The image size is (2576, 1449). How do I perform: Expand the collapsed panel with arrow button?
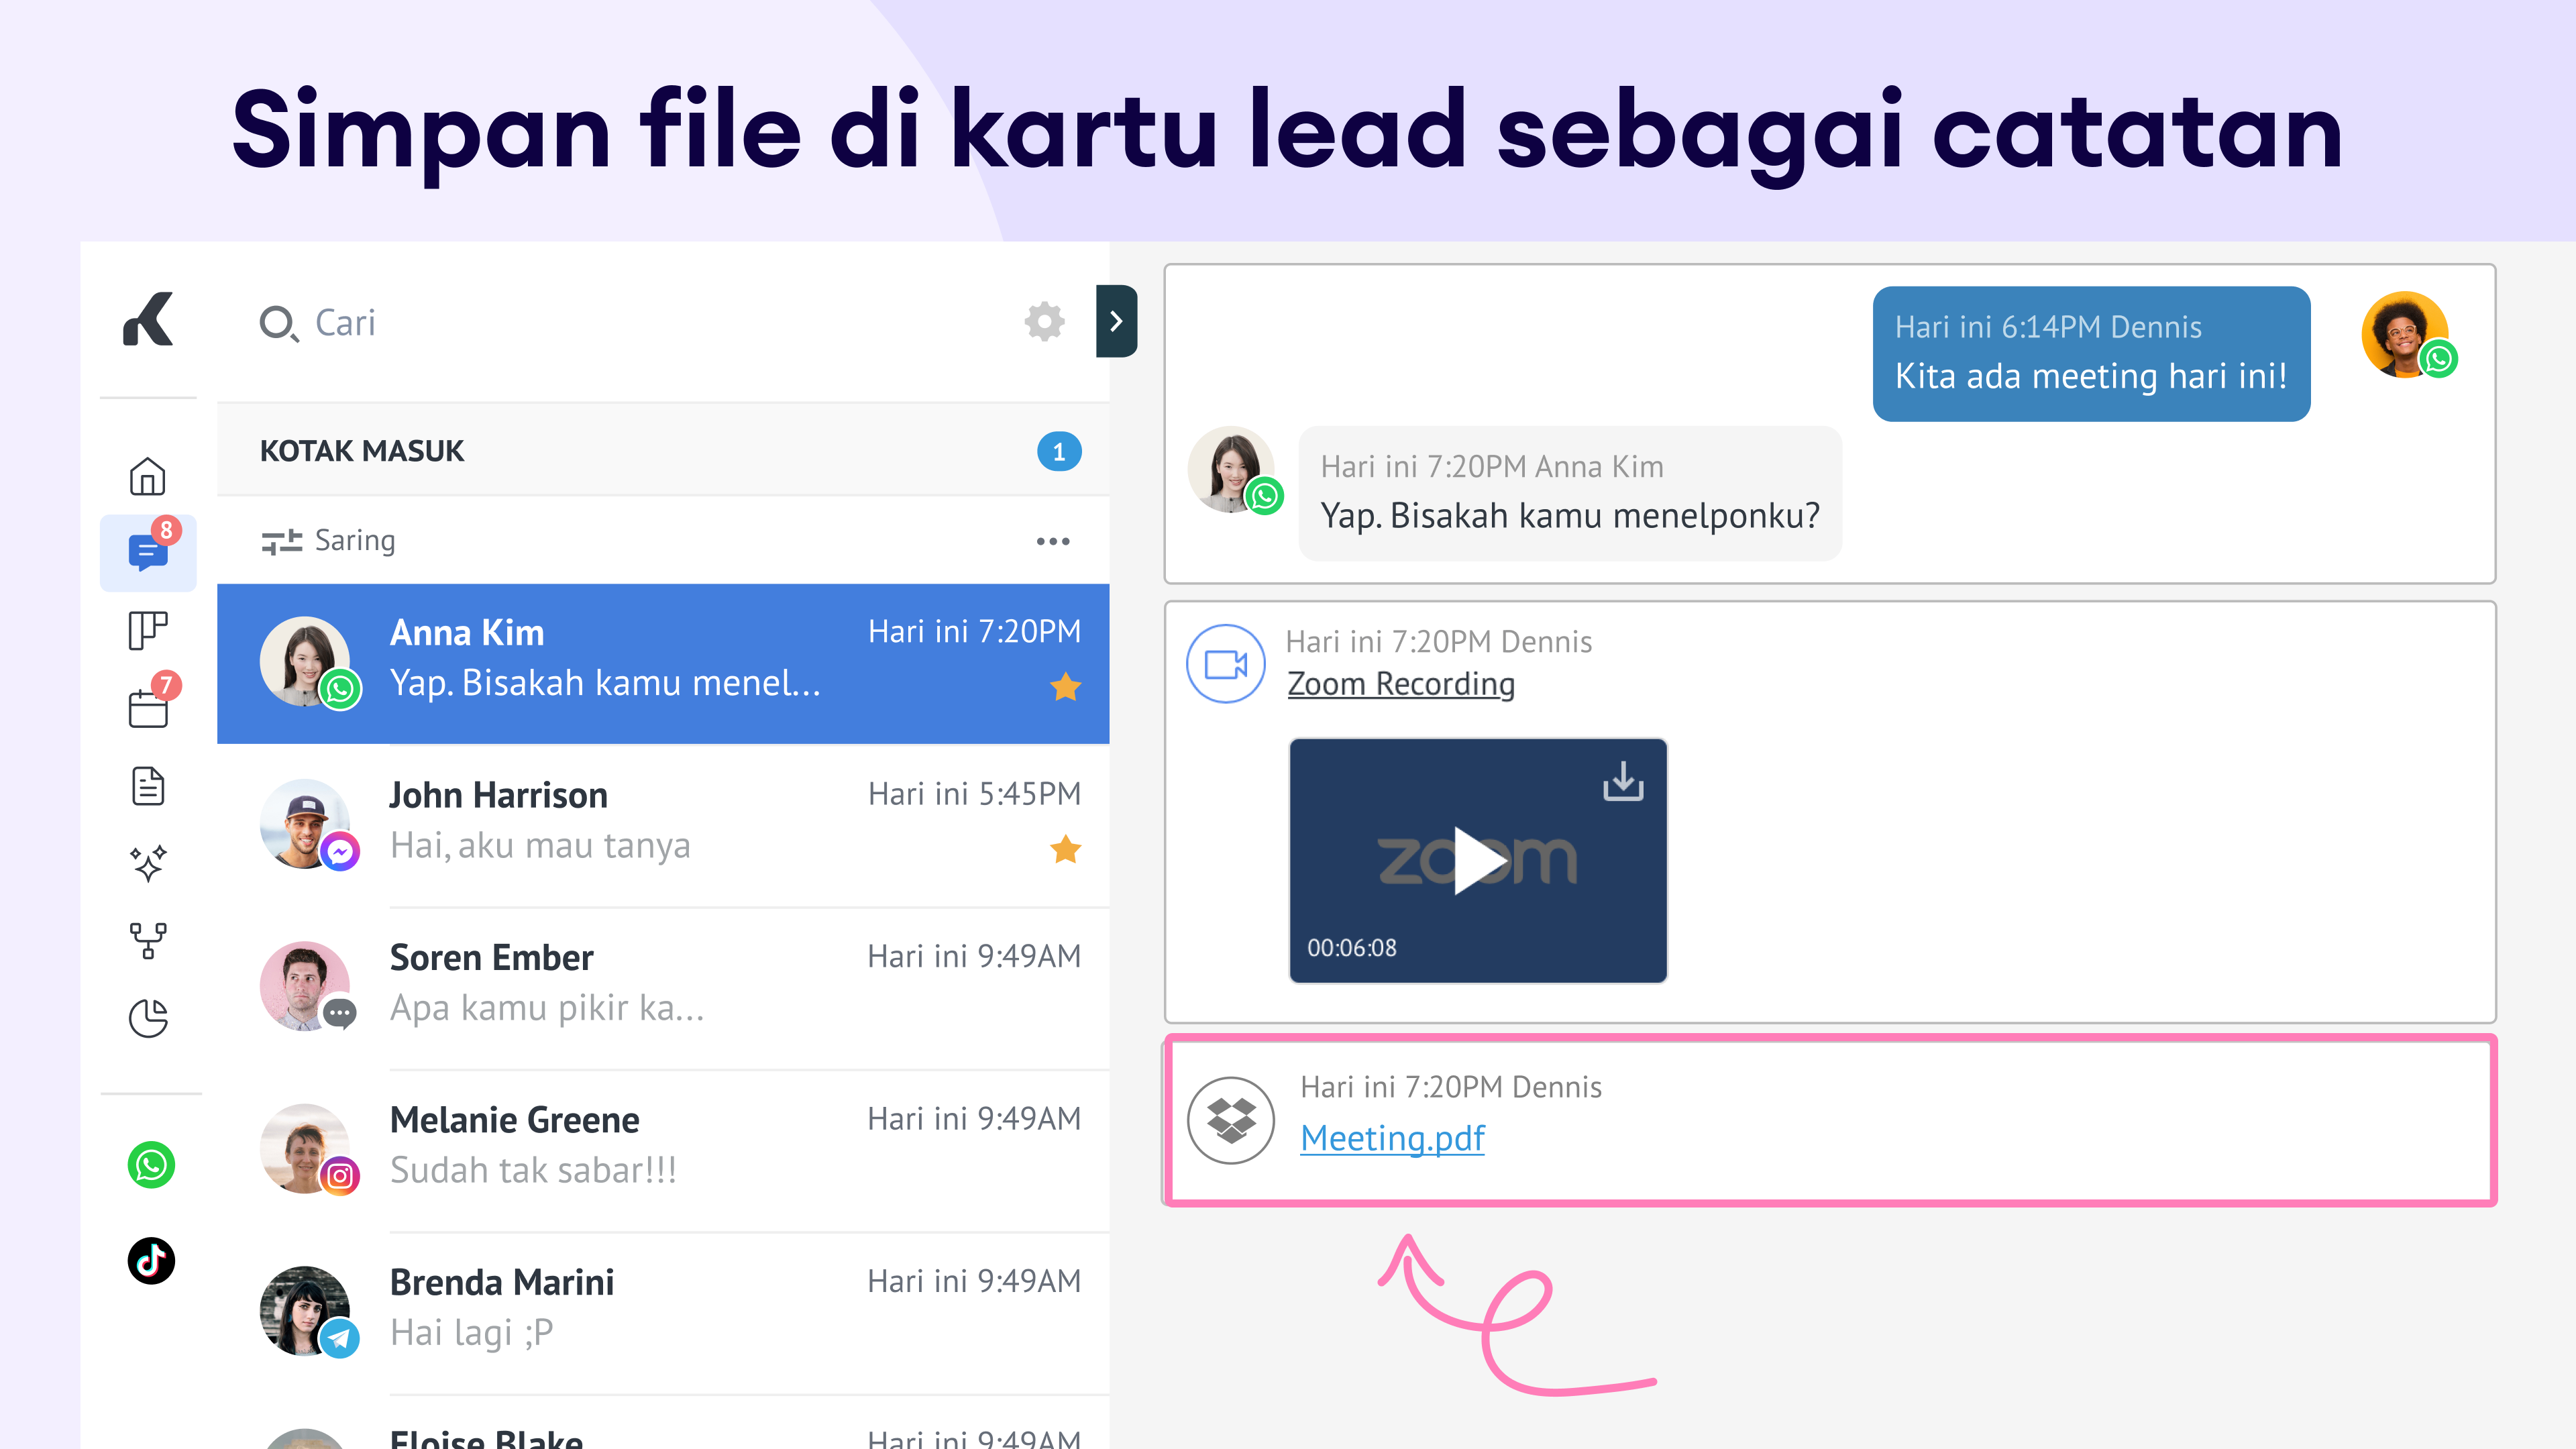point(1116,321)
